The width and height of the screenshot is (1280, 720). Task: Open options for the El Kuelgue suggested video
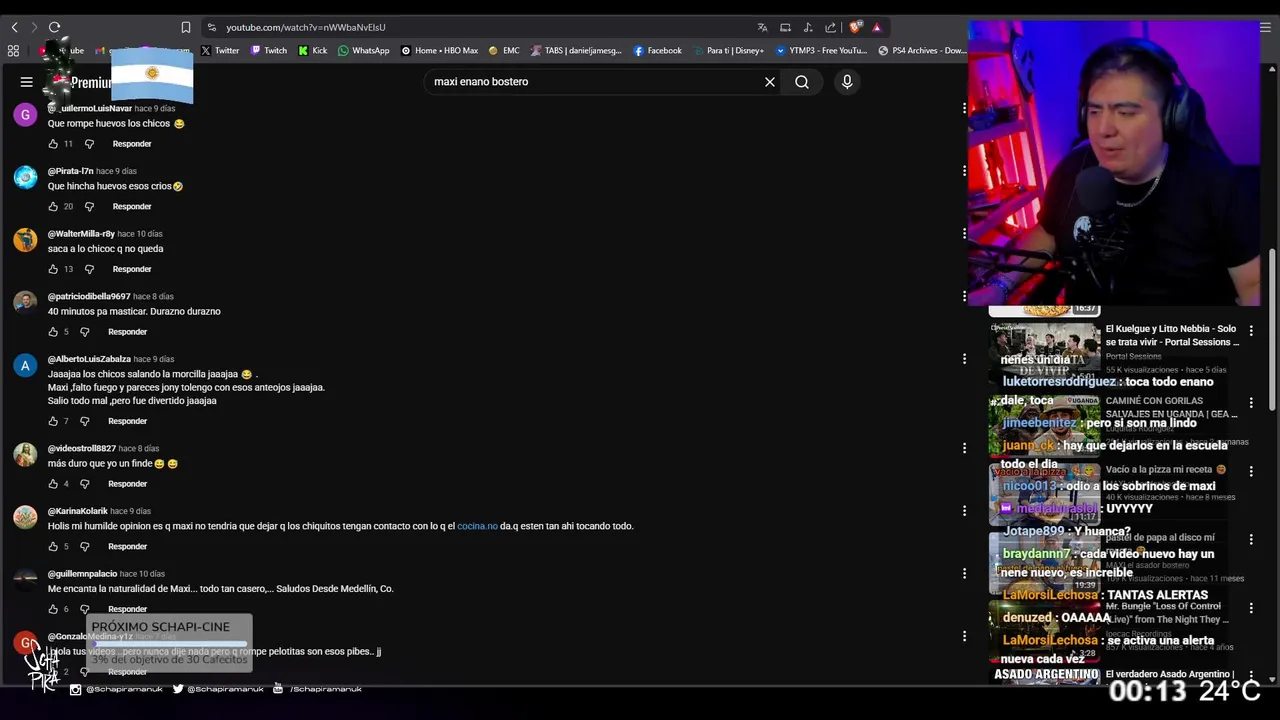click(1251, 330)
